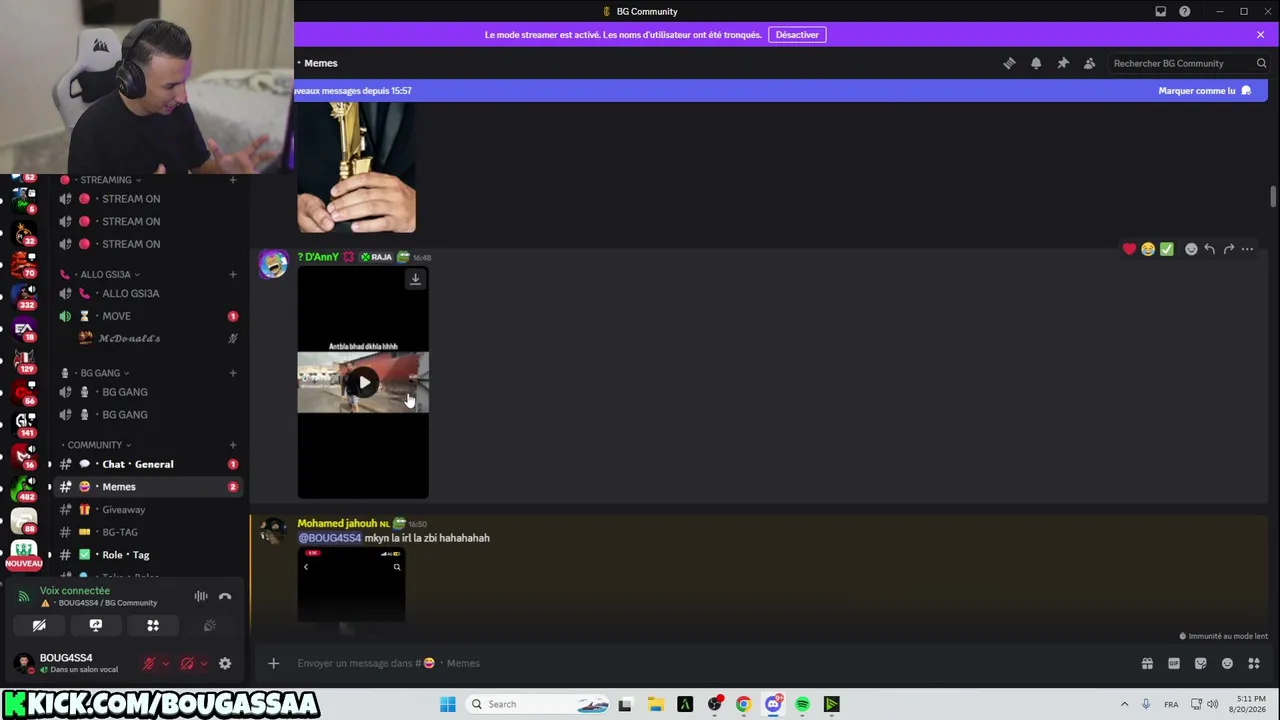Open the soundboard icon
The image size is (1280, 720).
pos(210,625)
